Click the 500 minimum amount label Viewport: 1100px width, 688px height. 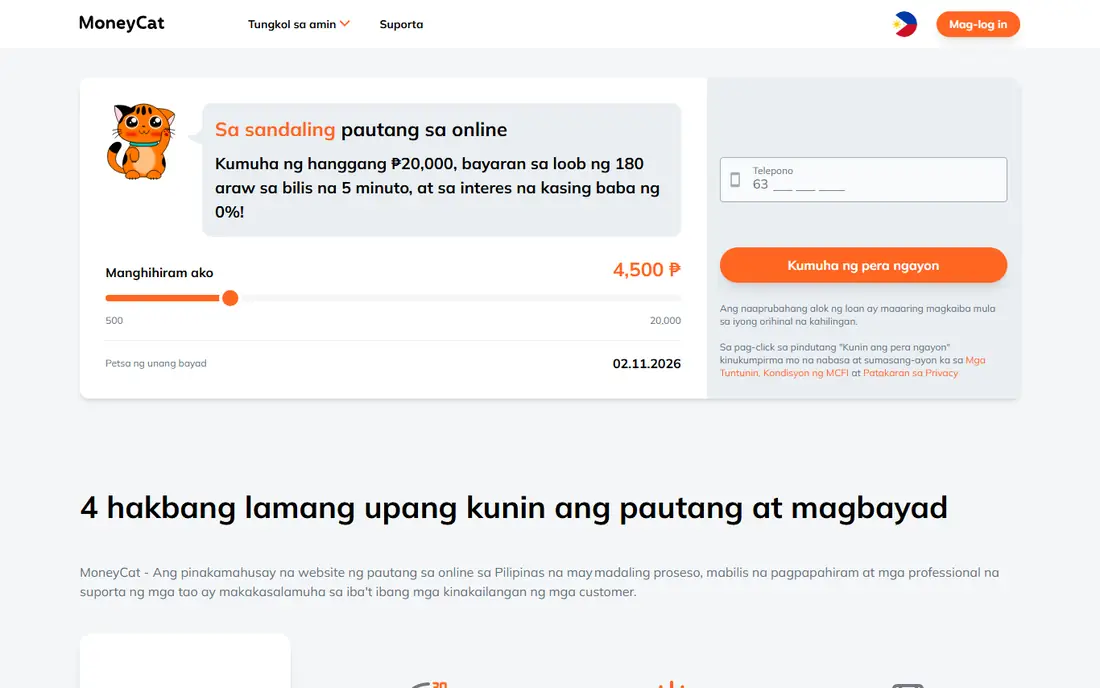pyautogui.click(x=114, y=321)
